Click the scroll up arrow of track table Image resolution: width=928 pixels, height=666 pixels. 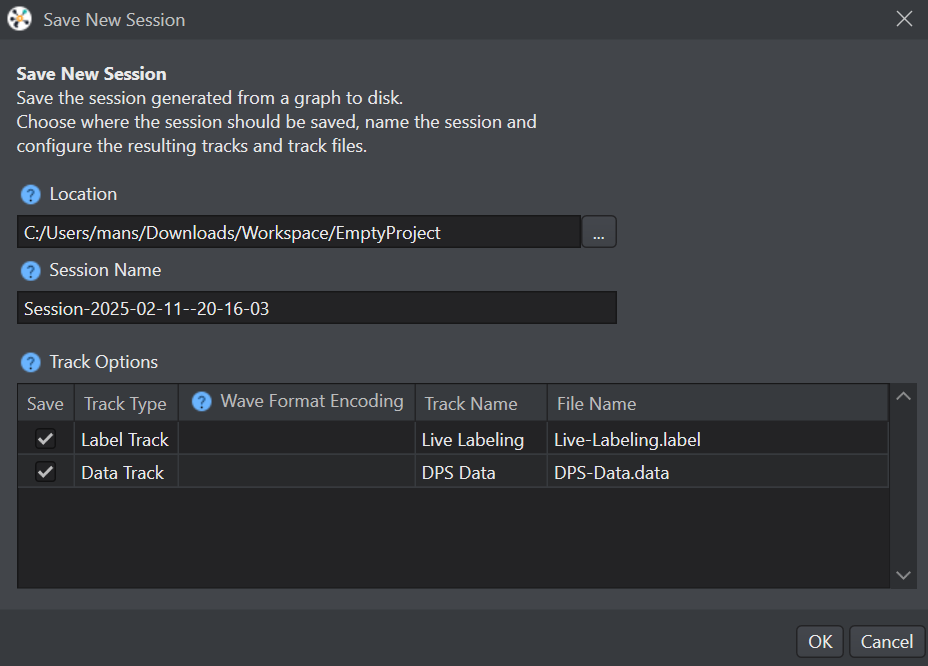(903, 397)
